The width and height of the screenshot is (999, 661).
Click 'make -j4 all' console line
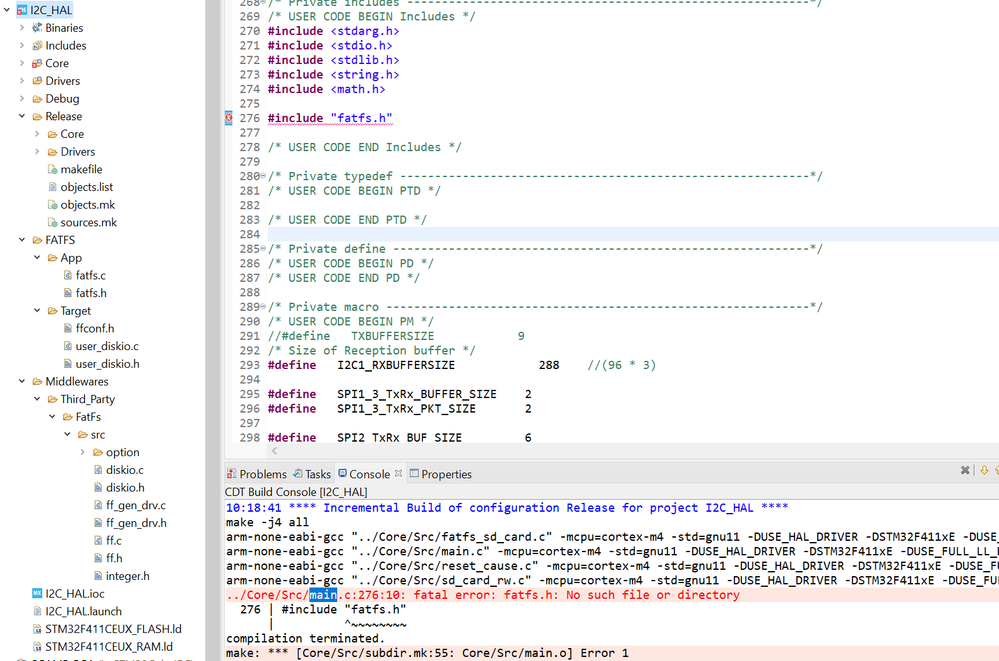click(268, 522)
